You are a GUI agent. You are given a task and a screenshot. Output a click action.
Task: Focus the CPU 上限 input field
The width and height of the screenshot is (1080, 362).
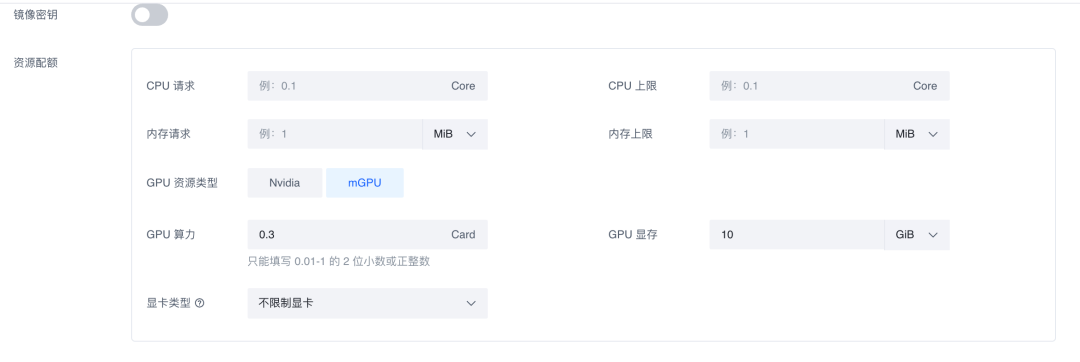coord(829,86)
